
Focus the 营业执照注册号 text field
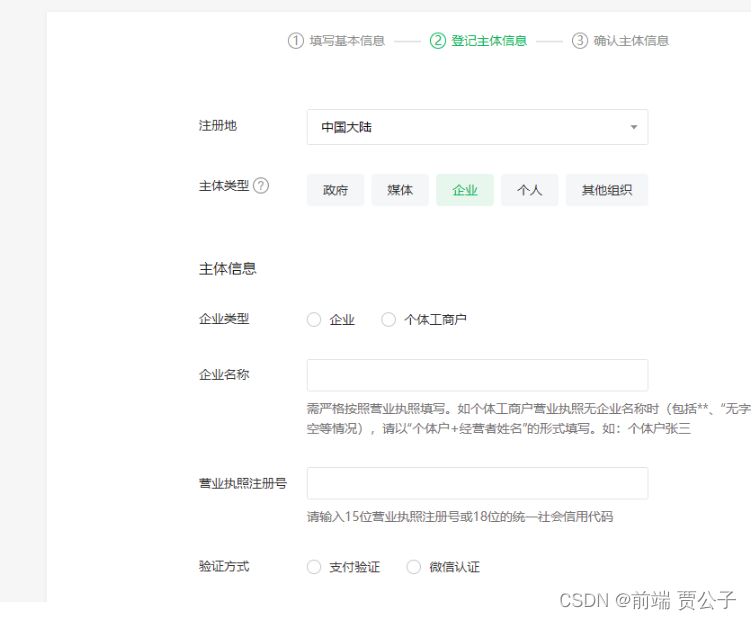point(477,483)
